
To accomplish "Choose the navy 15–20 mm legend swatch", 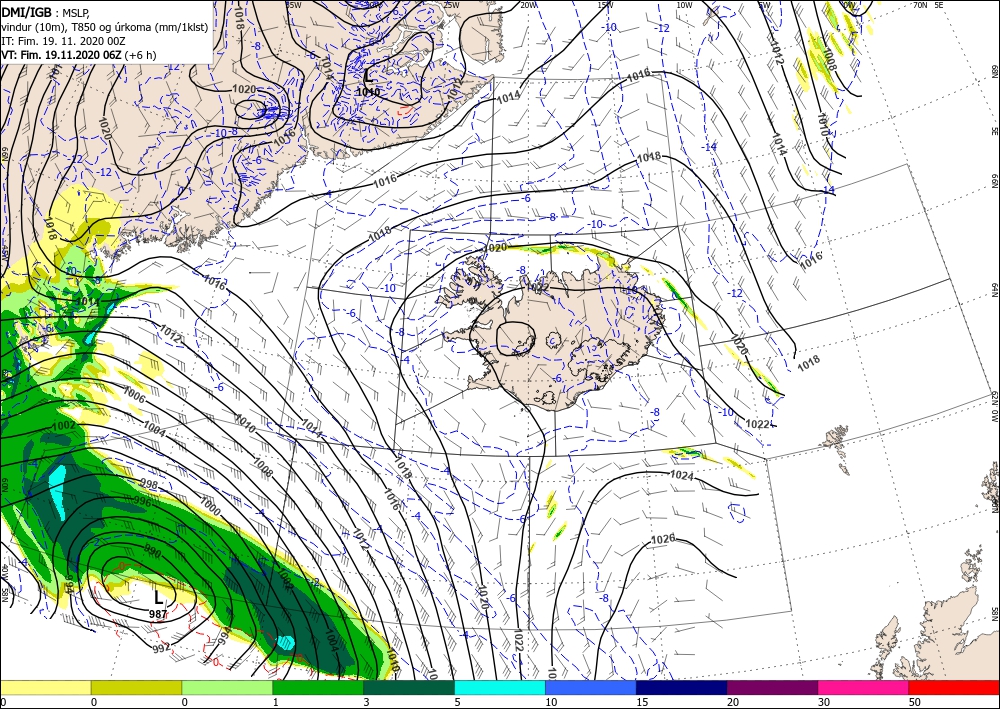I will (682, 687).
